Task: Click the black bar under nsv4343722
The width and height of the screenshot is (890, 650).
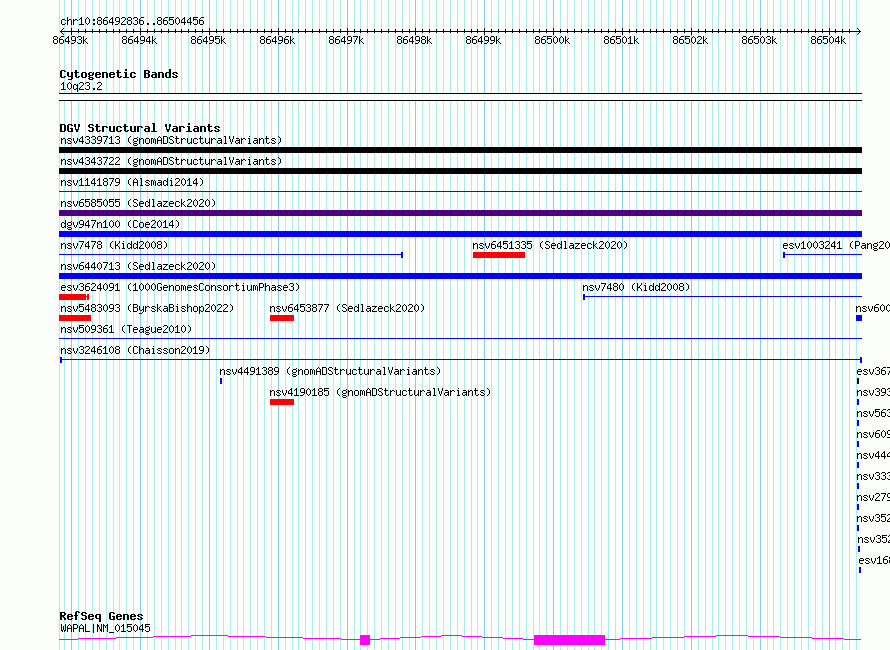Action: (460, 171)
